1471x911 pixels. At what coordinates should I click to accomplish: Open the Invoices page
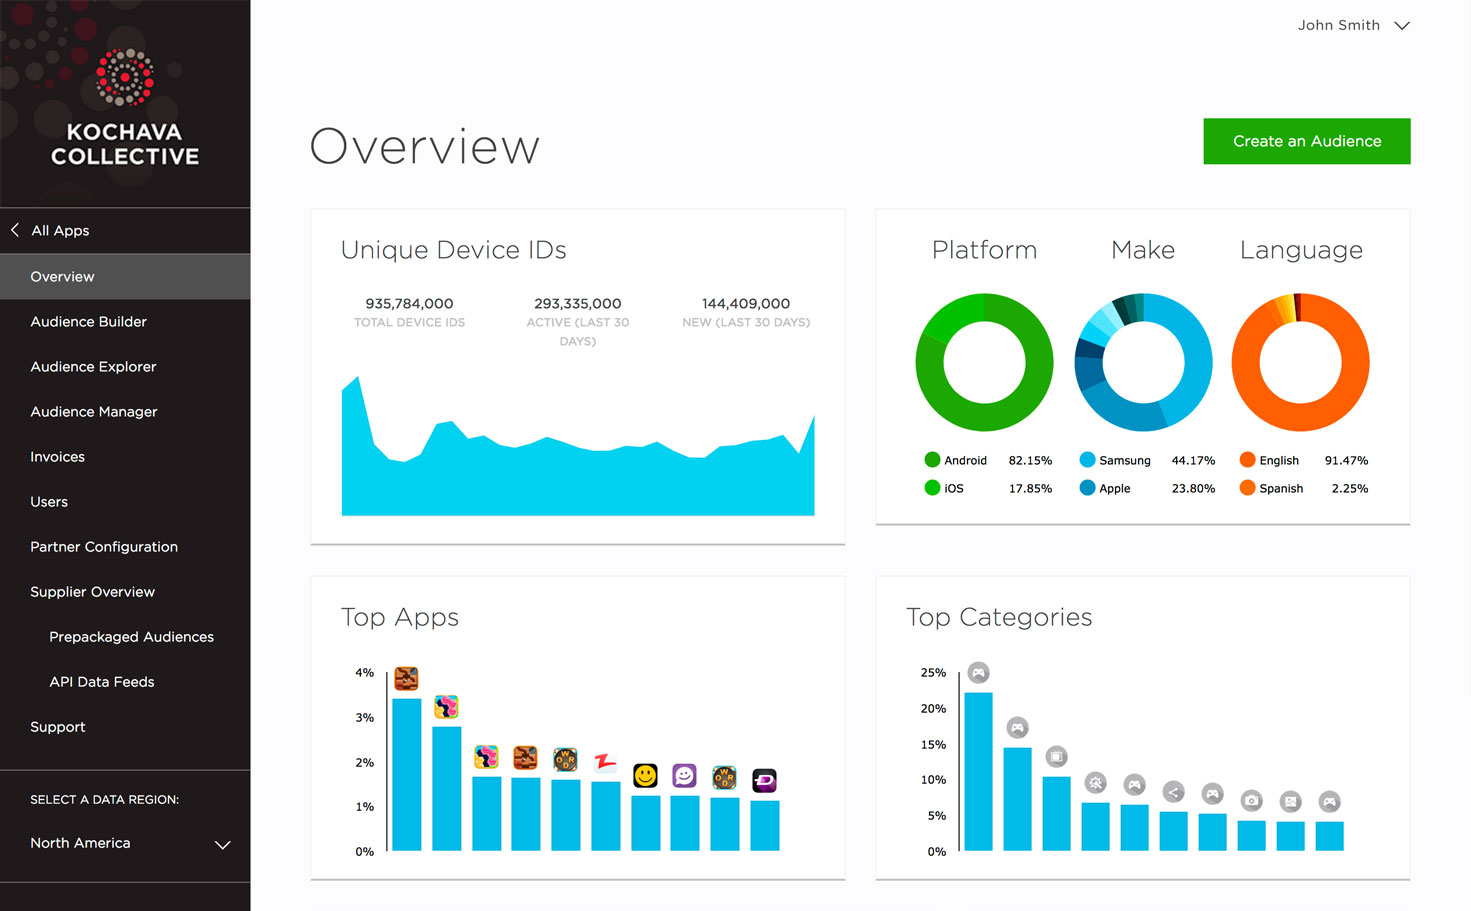click(x=57, y=456)
